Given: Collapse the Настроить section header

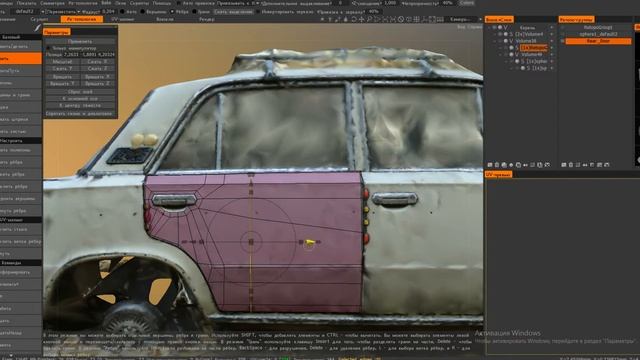Looking at the screenshot, I should coord(20,140).
